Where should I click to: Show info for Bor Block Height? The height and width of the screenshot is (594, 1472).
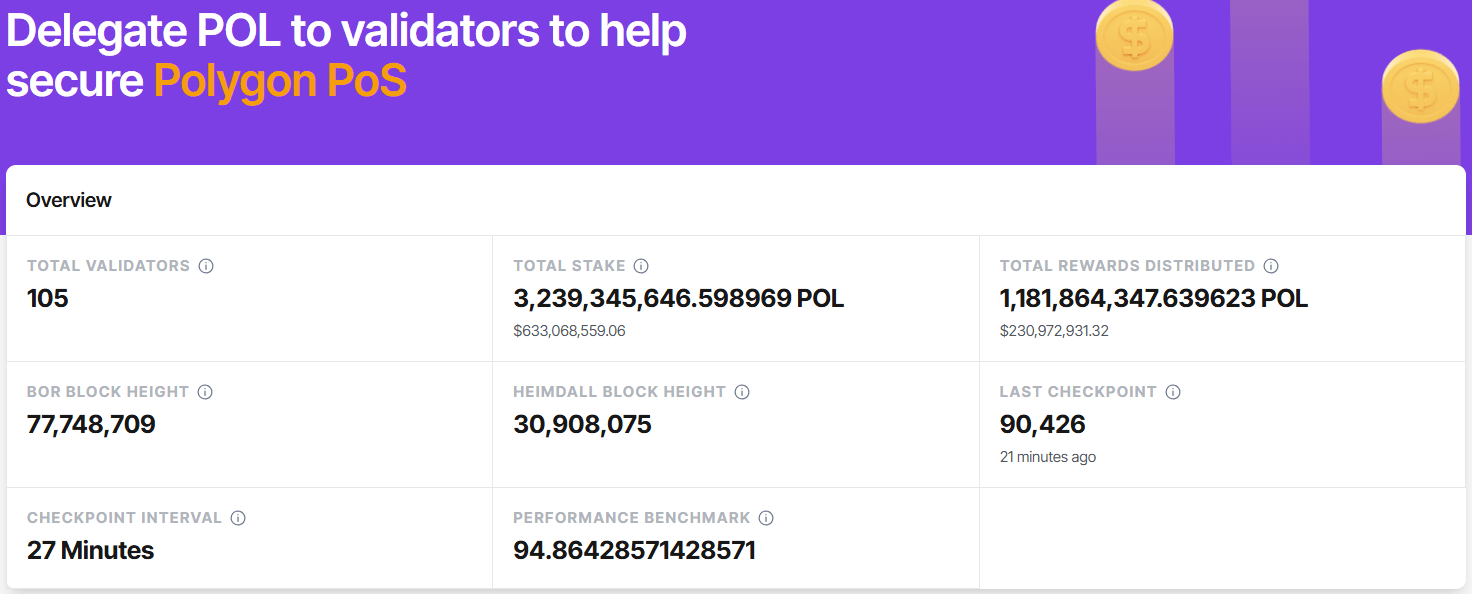pos(205,392)
